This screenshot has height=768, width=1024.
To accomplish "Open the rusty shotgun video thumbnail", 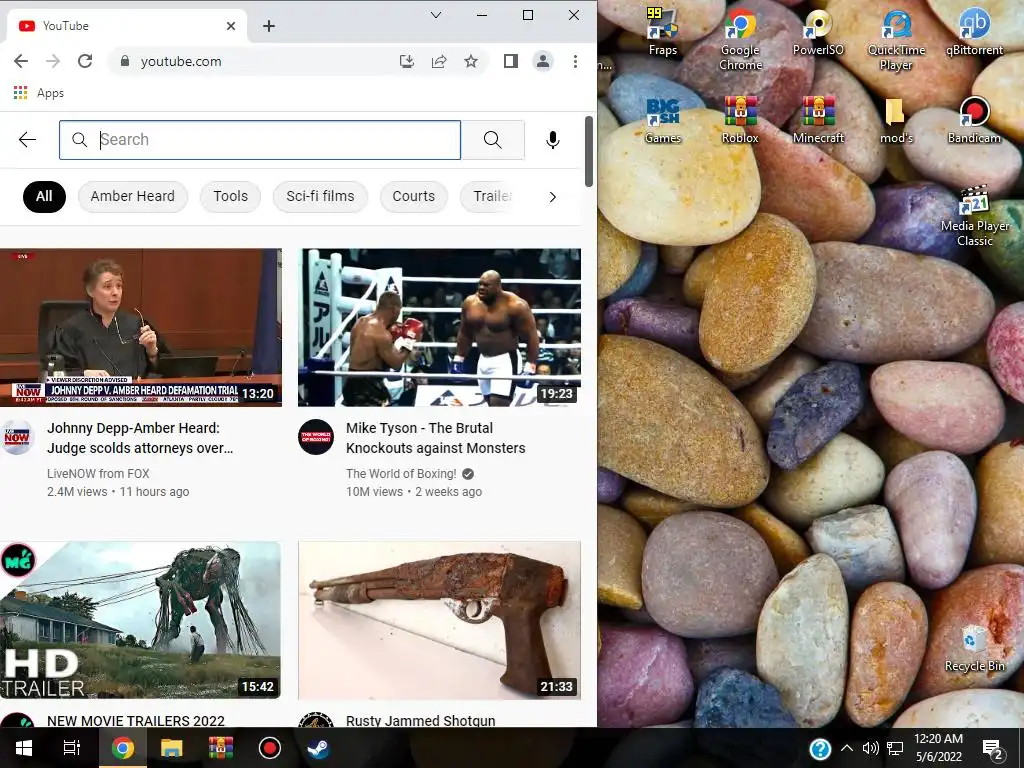I will [440, 620].
